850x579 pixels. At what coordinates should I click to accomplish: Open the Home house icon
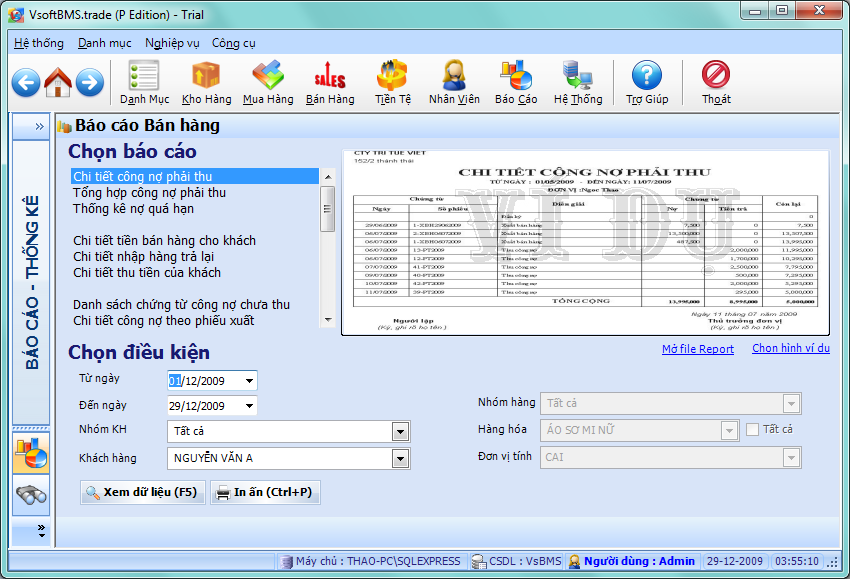[58, 82]
